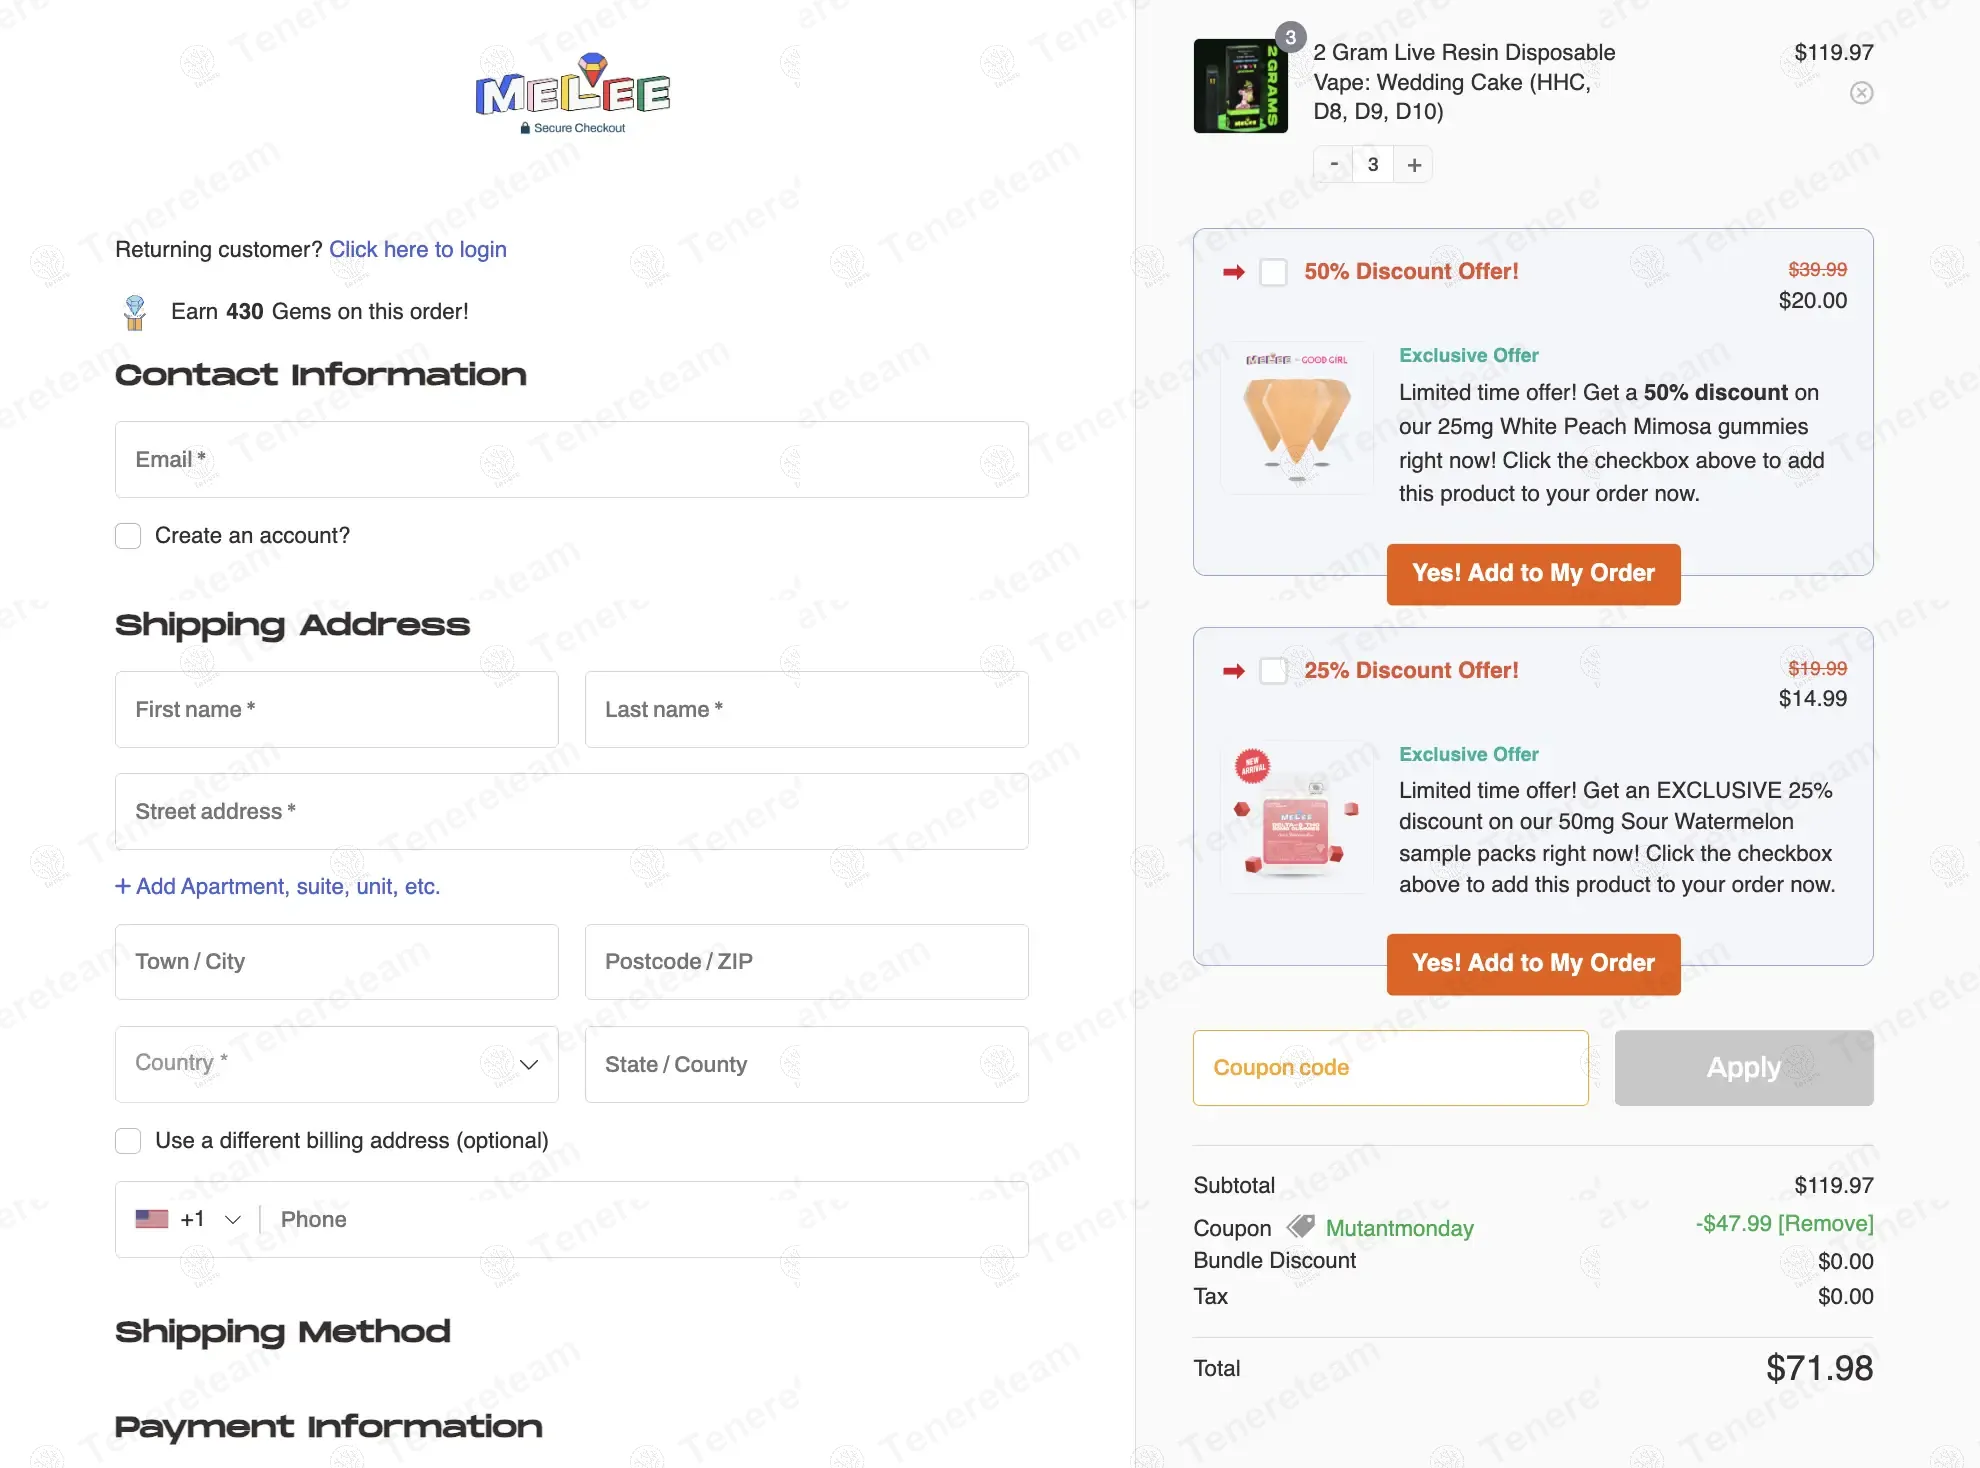This screenshot has width=1980, height=1468.
Task: Open the +1 phone country code selector
Action: click(189, 1219)
